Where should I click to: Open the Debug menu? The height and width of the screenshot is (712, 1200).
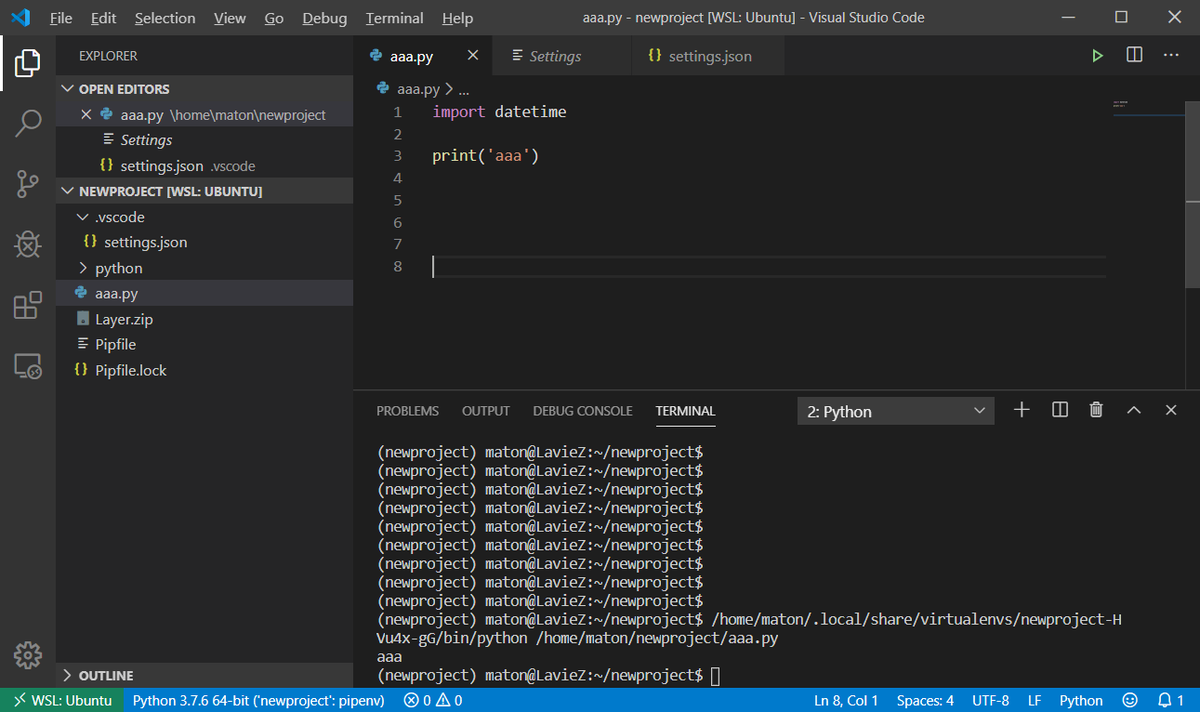pyautogui.click(x=325, y=18)
